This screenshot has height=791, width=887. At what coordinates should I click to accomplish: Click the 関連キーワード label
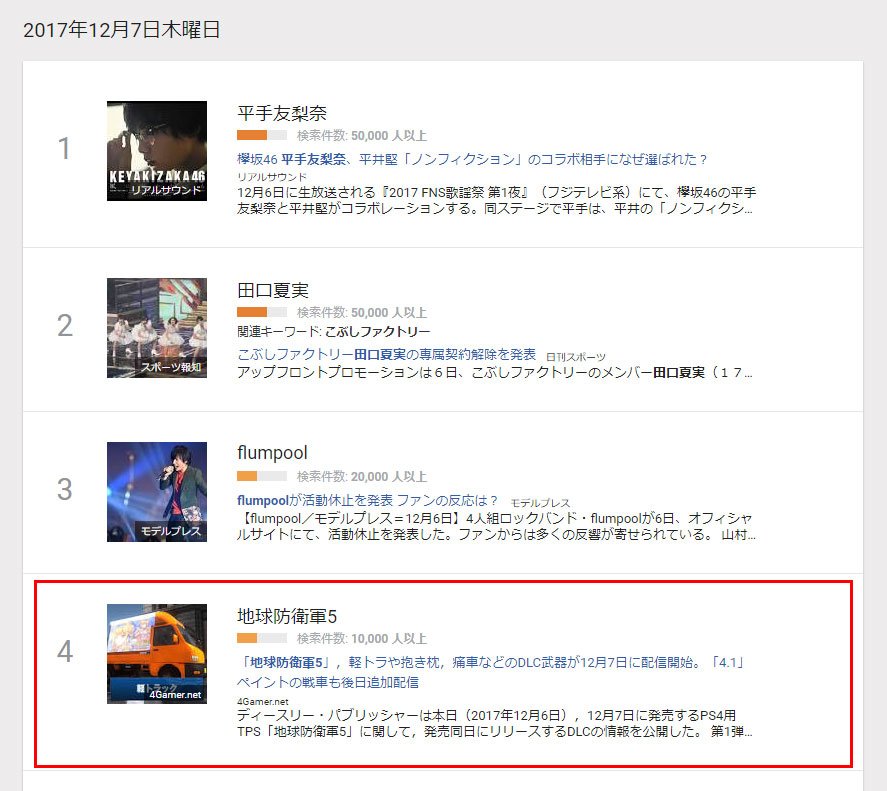tap(279, 332)
